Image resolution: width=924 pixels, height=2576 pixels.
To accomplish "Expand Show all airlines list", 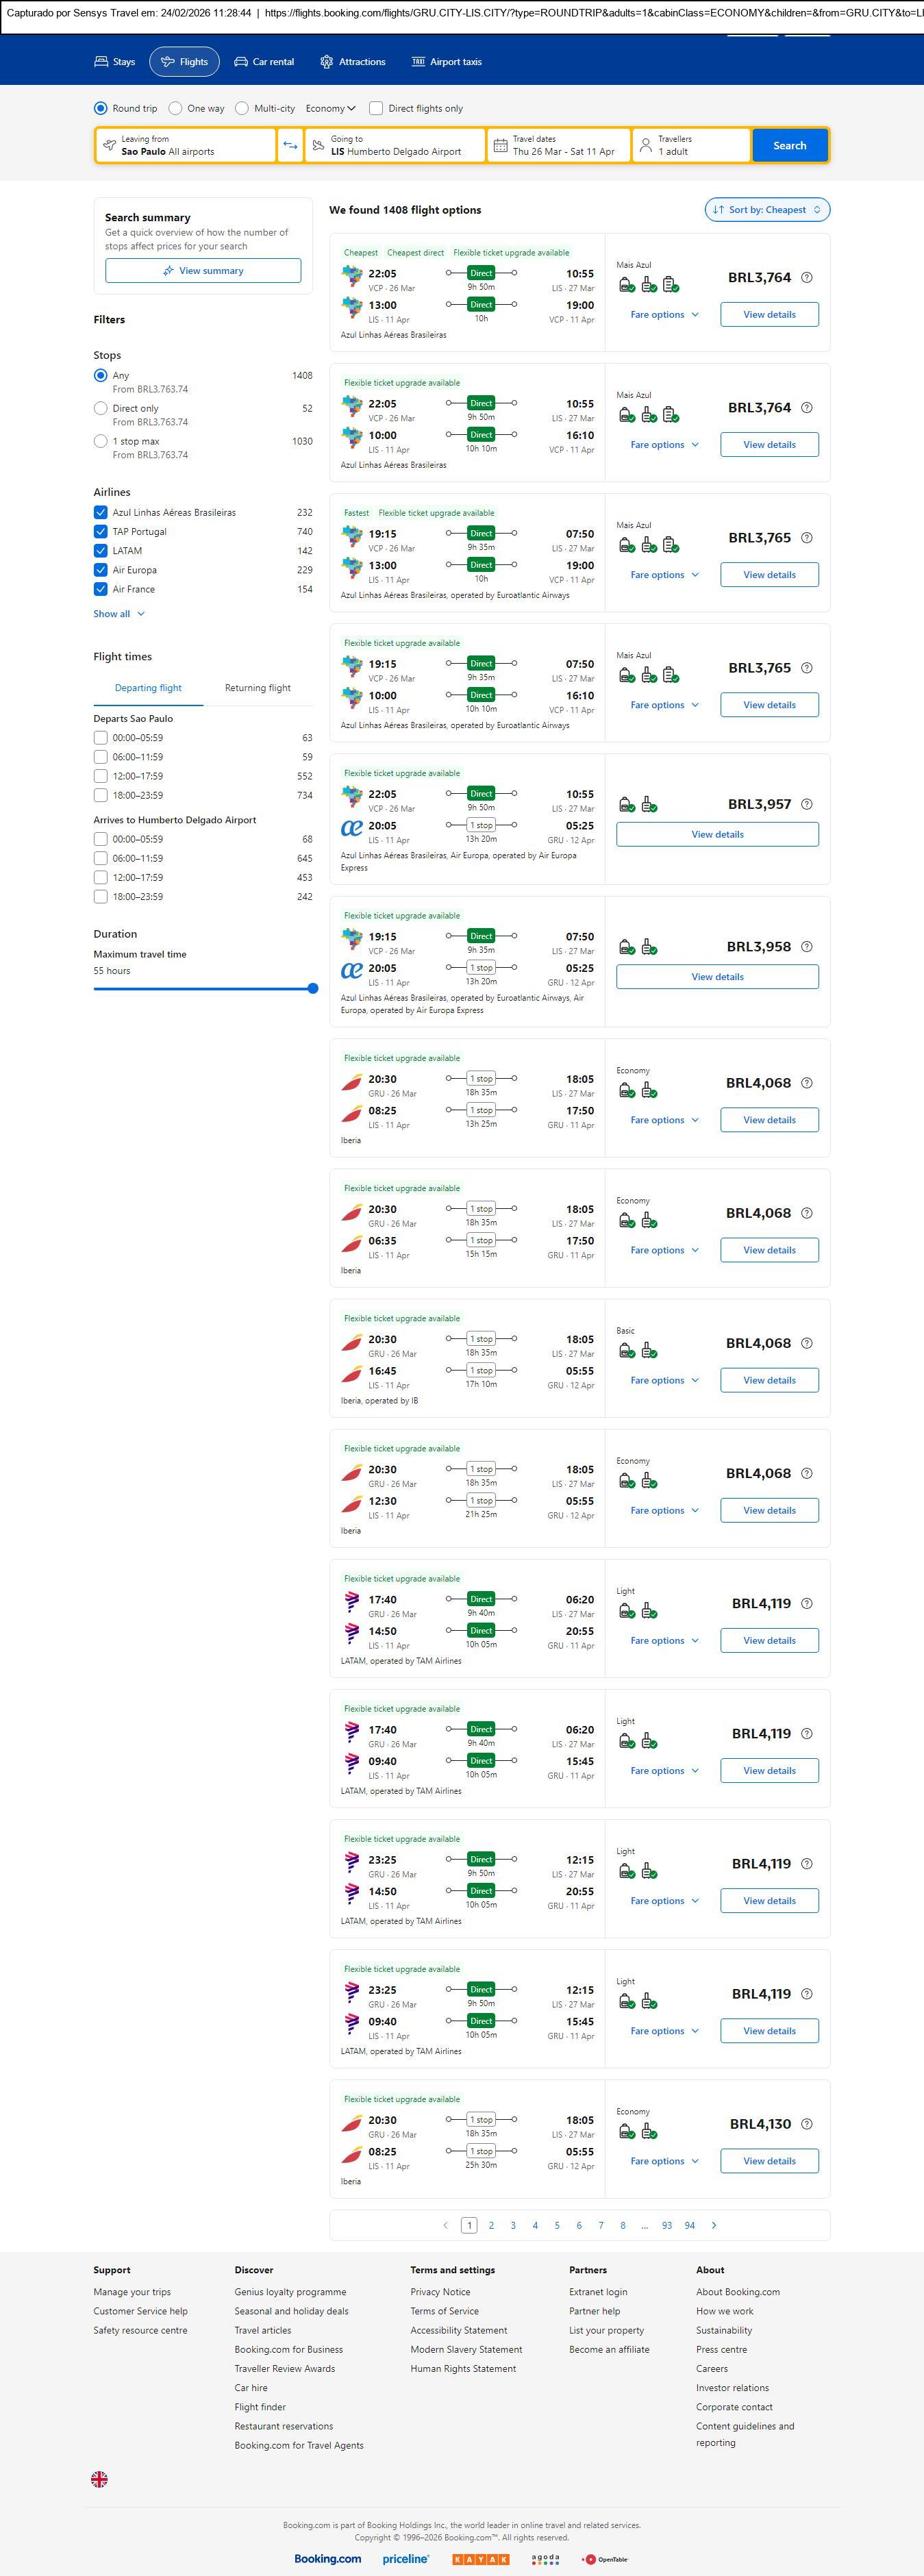I will (x=119, y=614).
